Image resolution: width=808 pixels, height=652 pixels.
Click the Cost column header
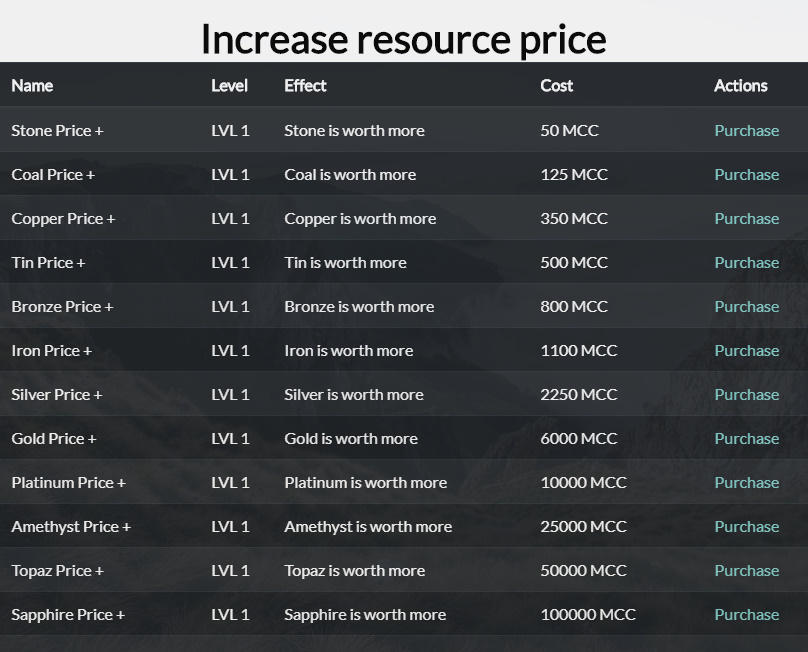coord(557,86)
